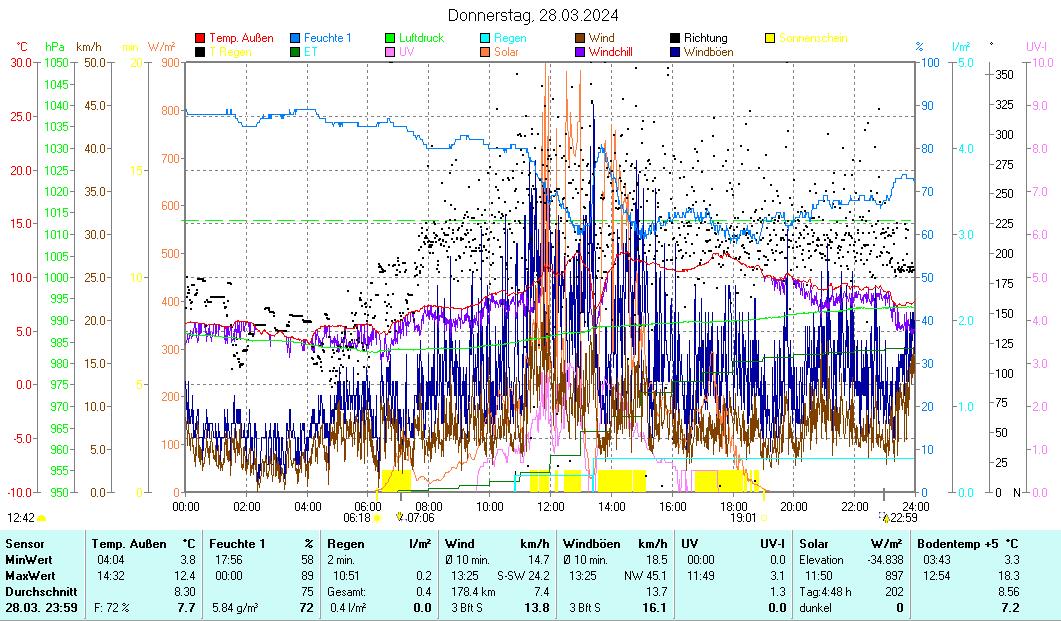The height and width of the screenshot is (621, 1061).
Task: Click the sunrise icon next to 06:18
Action: (x=377, y=518)
